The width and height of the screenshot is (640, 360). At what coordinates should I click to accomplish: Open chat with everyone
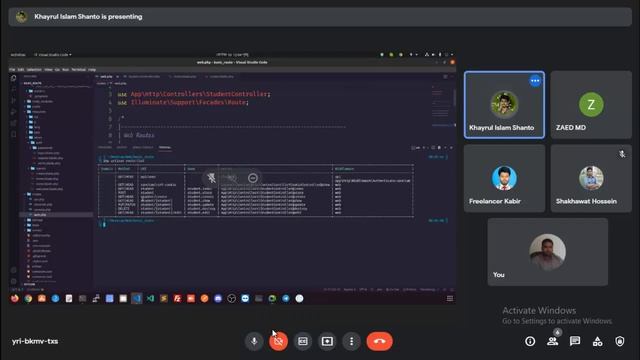point(575,341)
